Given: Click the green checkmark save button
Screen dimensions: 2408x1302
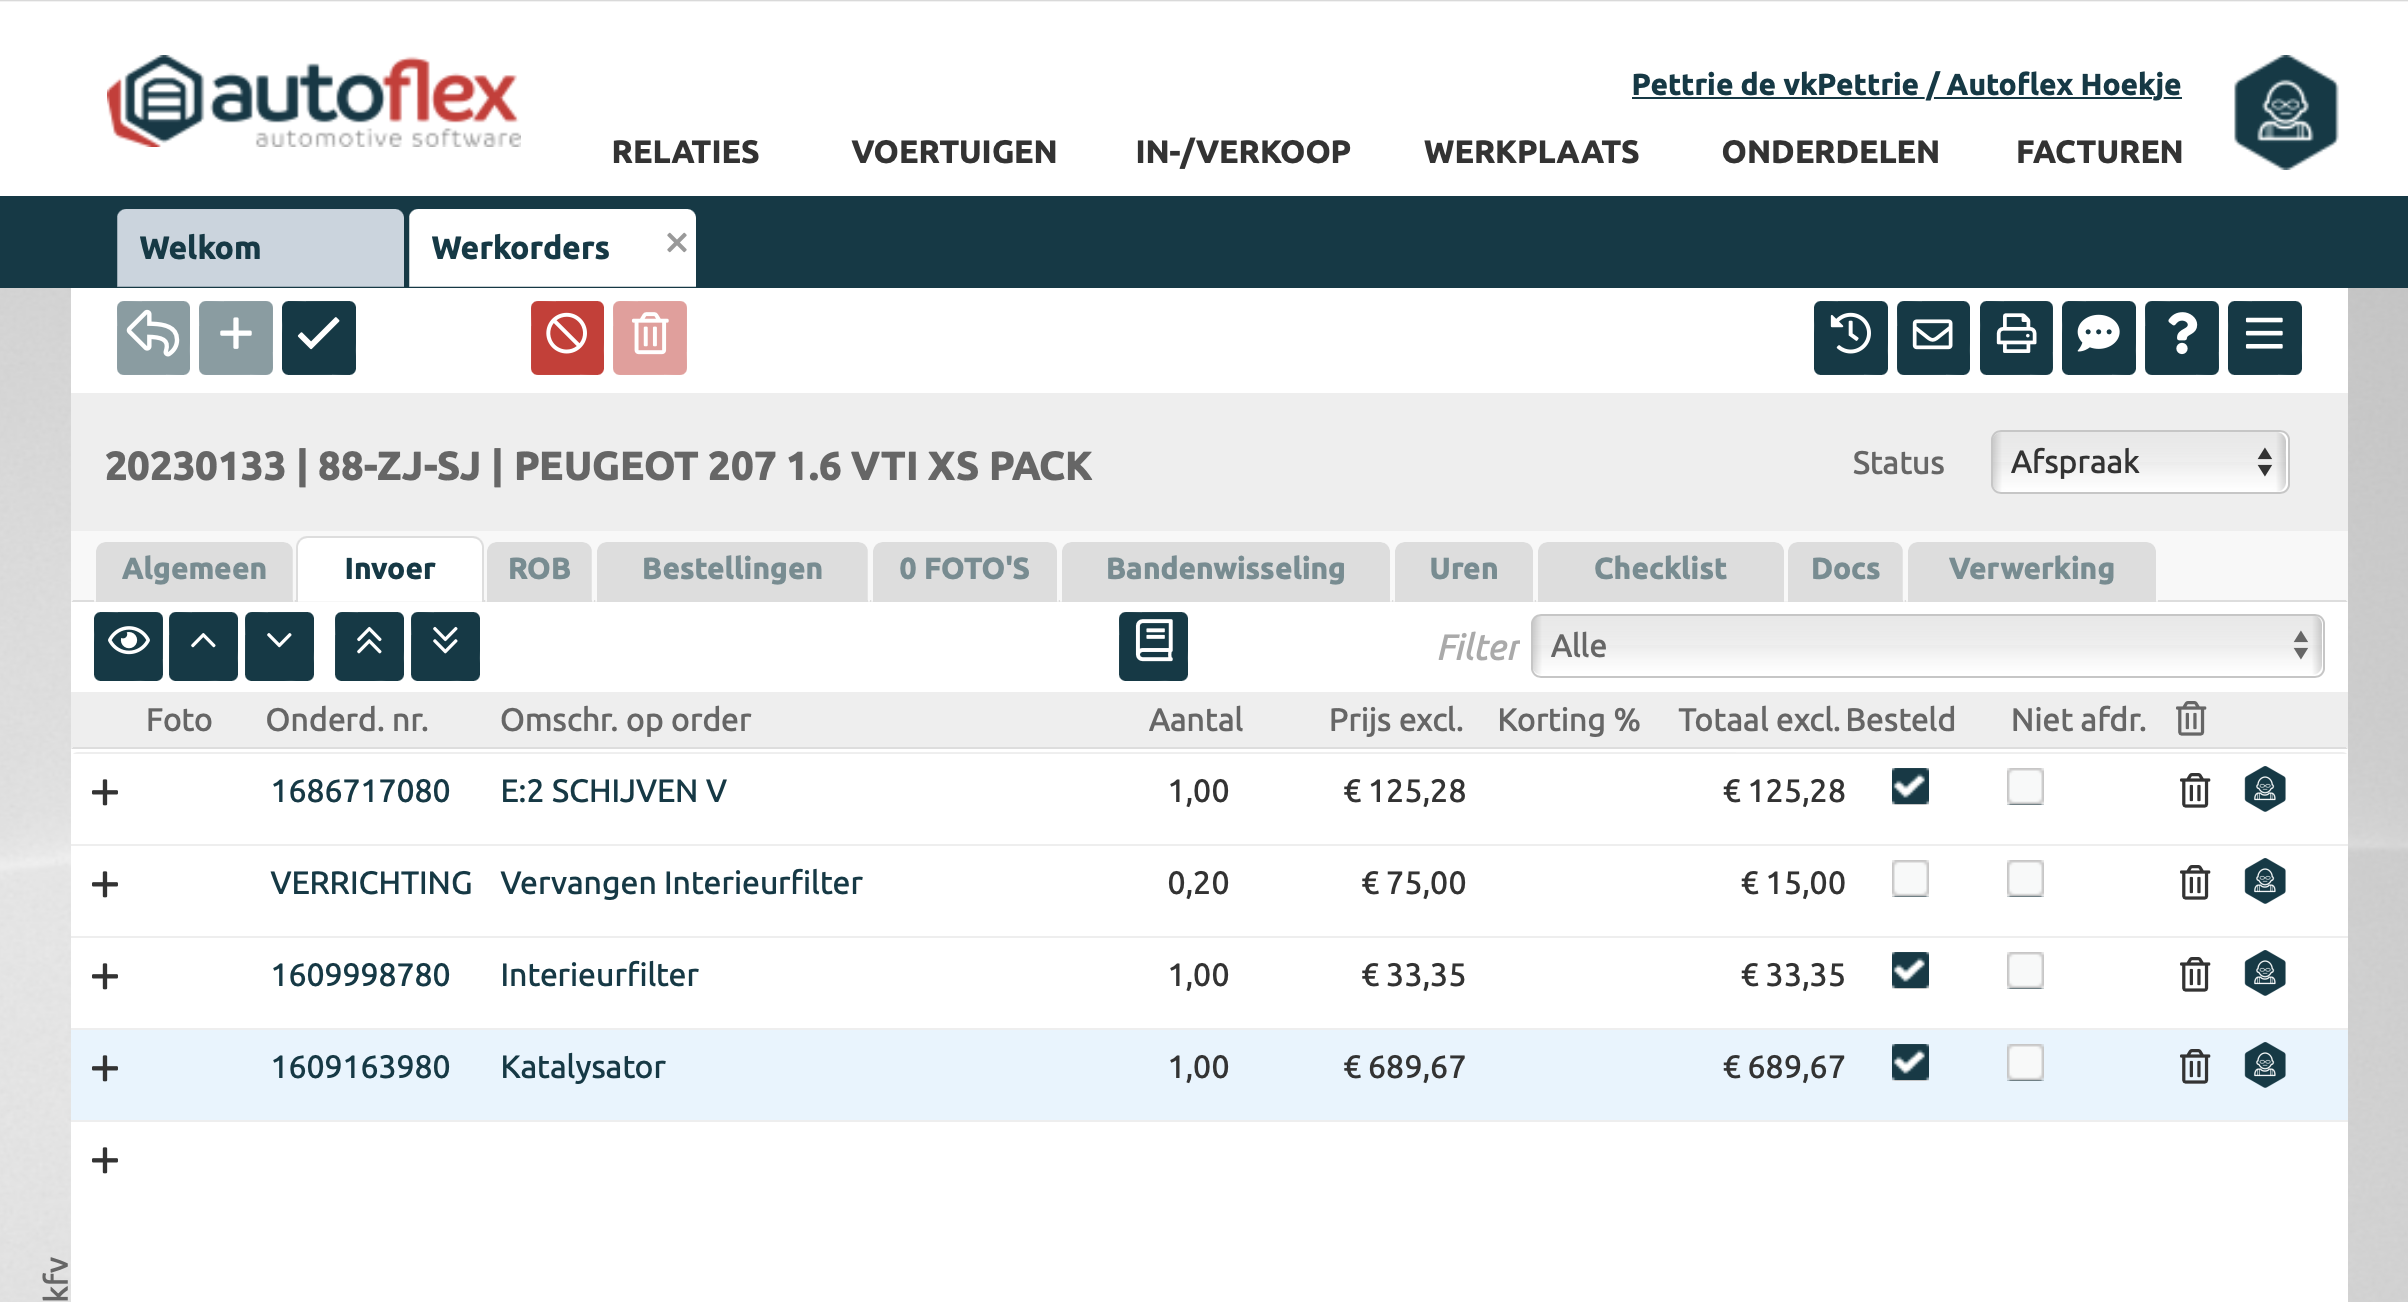Looking at the screenshot, I should point(318,337).
